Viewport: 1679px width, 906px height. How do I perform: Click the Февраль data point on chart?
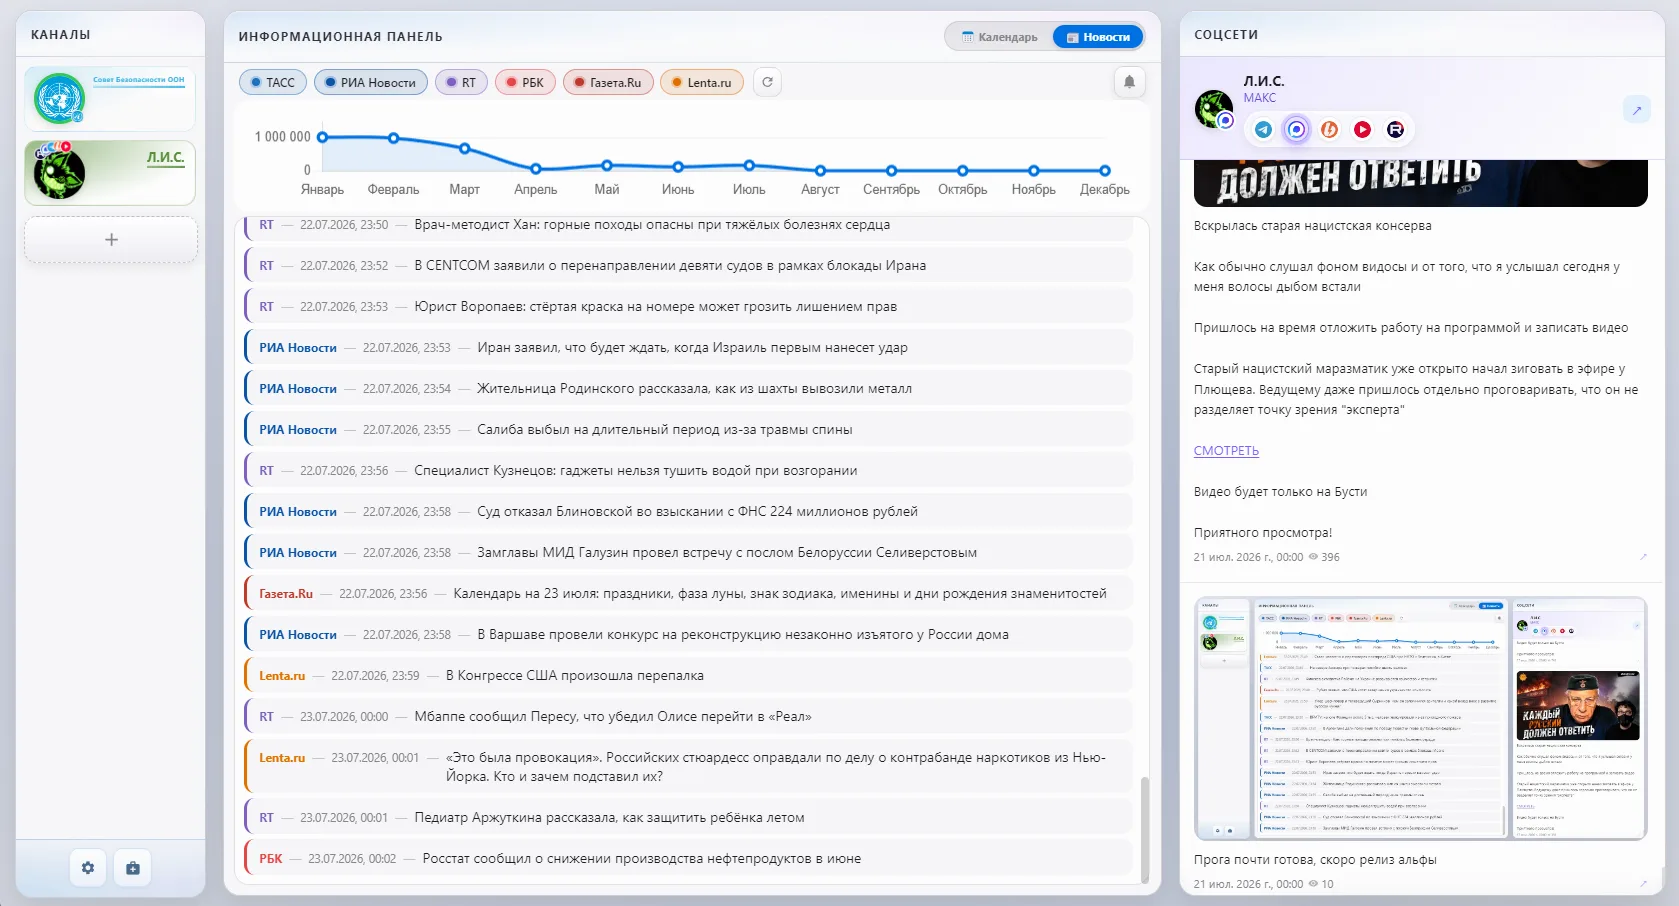[x=393, y=138]
